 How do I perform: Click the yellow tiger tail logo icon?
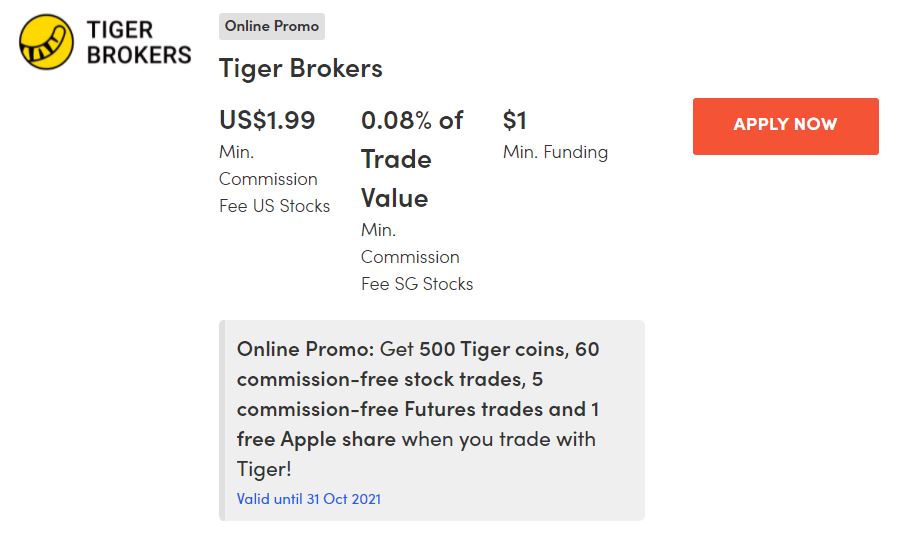coord(47,42)
